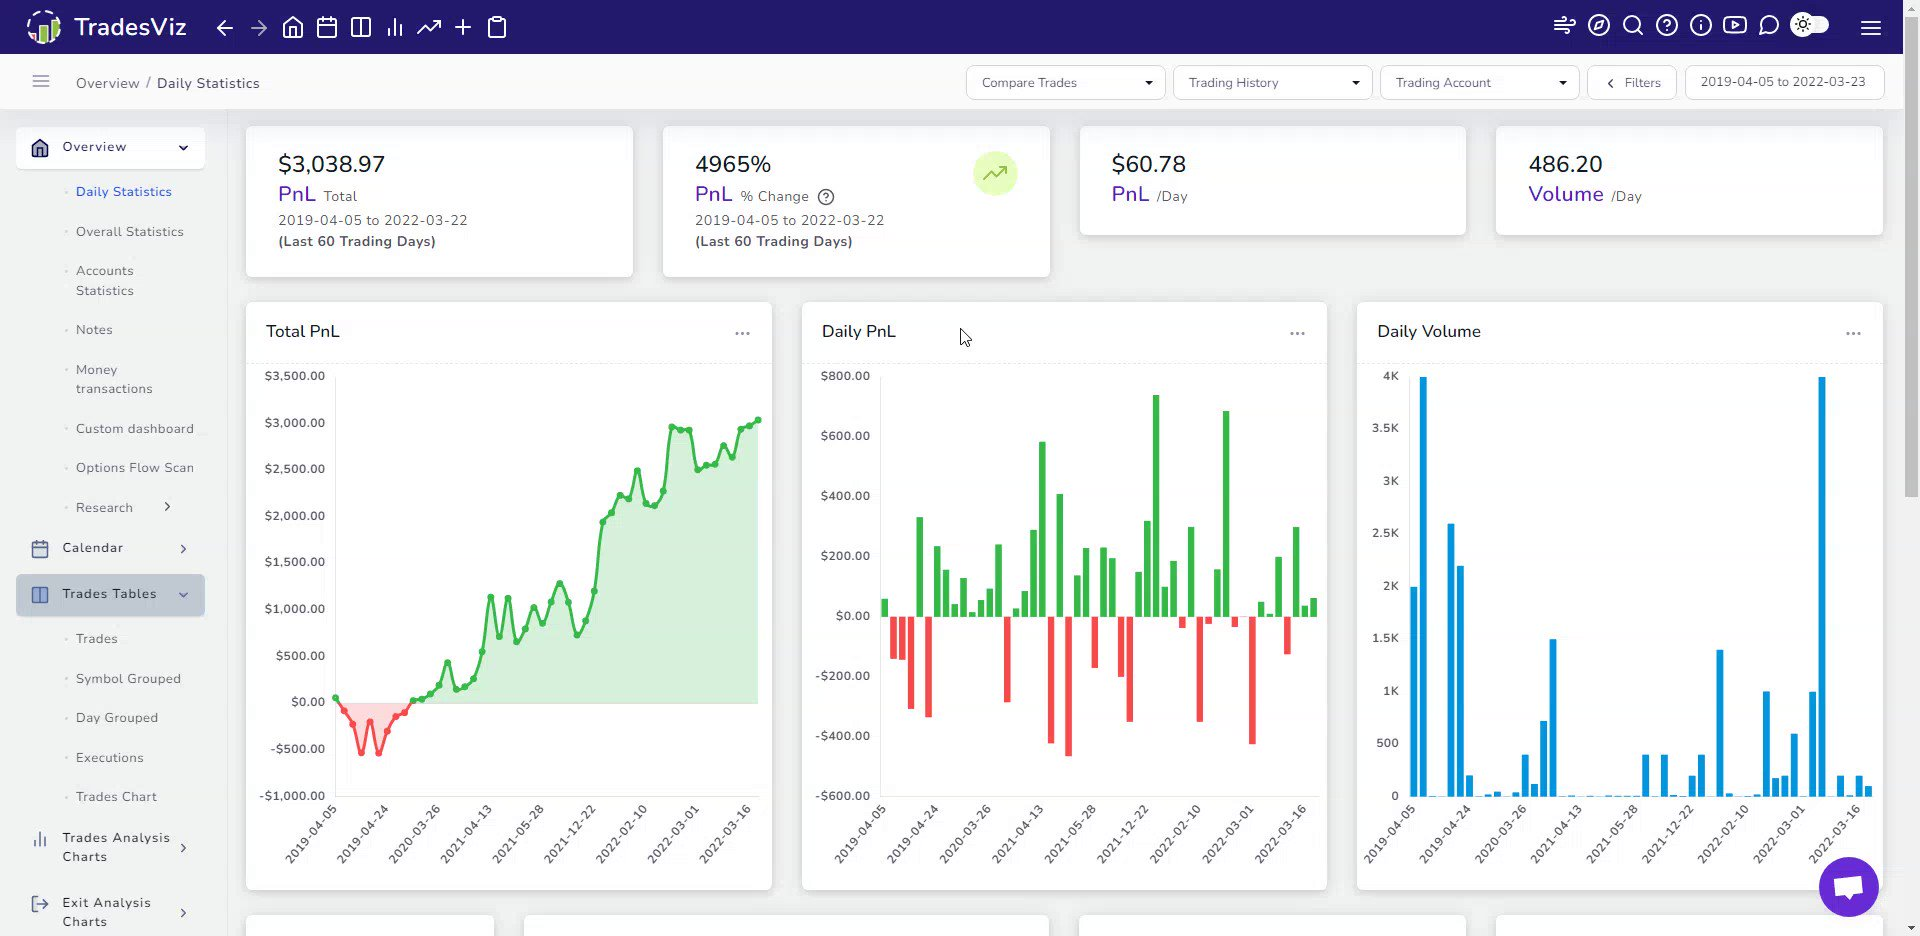Open the Trading Account dropdown

click(x=1480, y=83)
